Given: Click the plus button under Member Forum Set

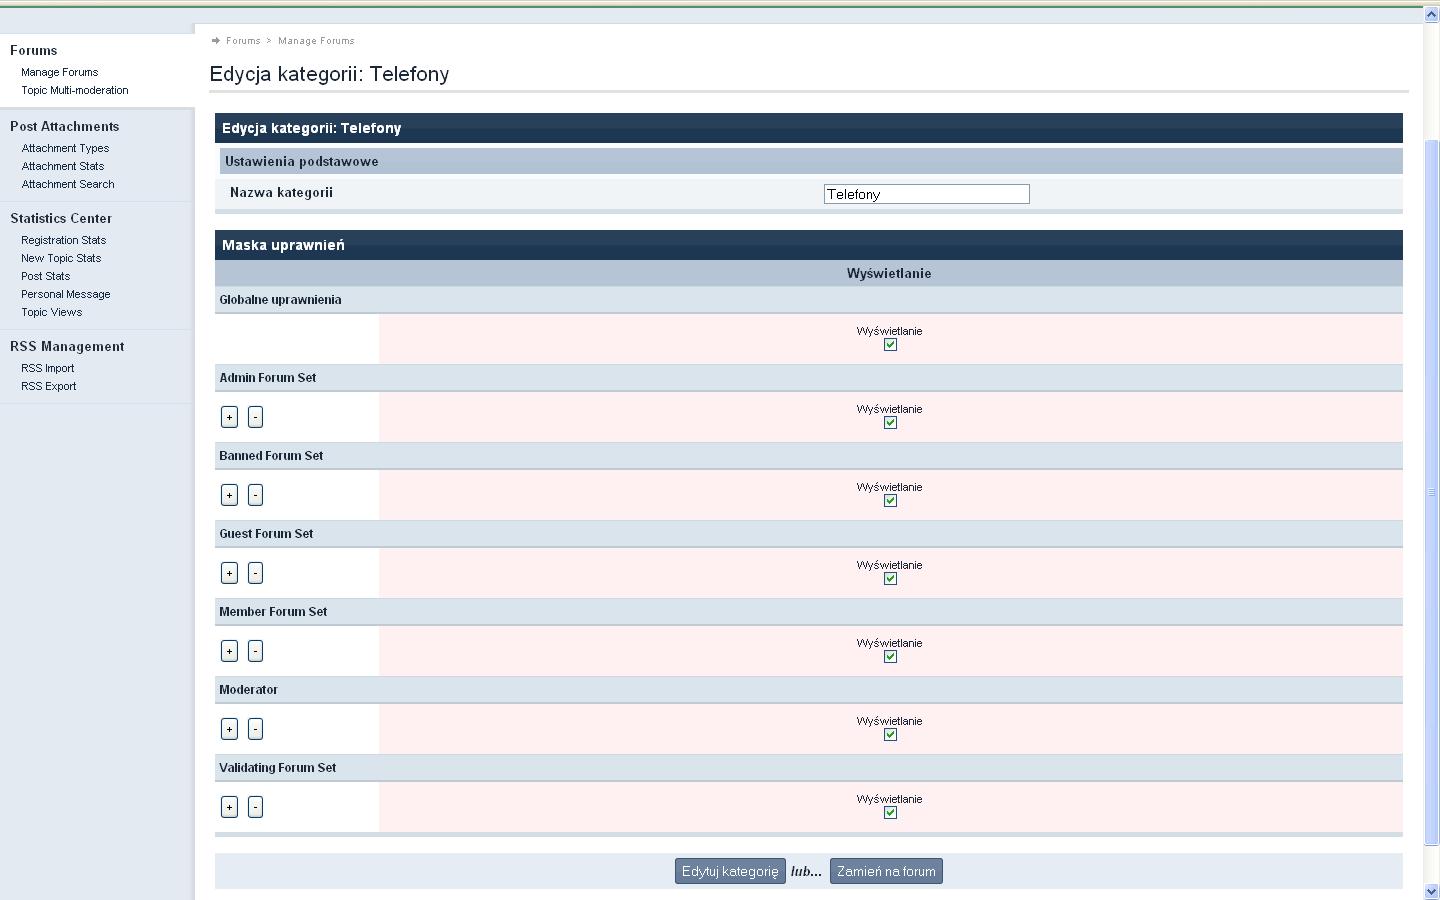Looking at the screenshot, I should pos(229,651).
